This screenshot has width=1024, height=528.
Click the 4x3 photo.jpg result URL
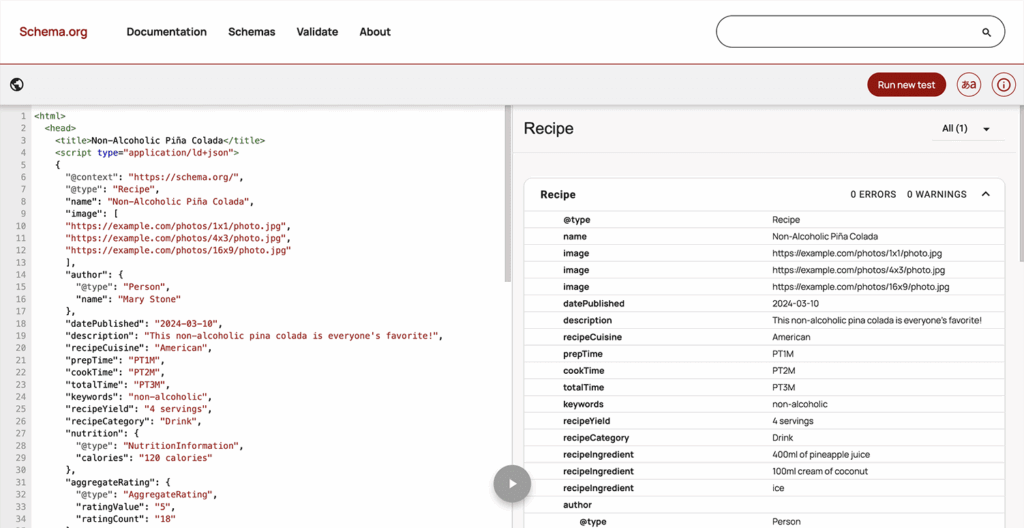tap(858, 270)
